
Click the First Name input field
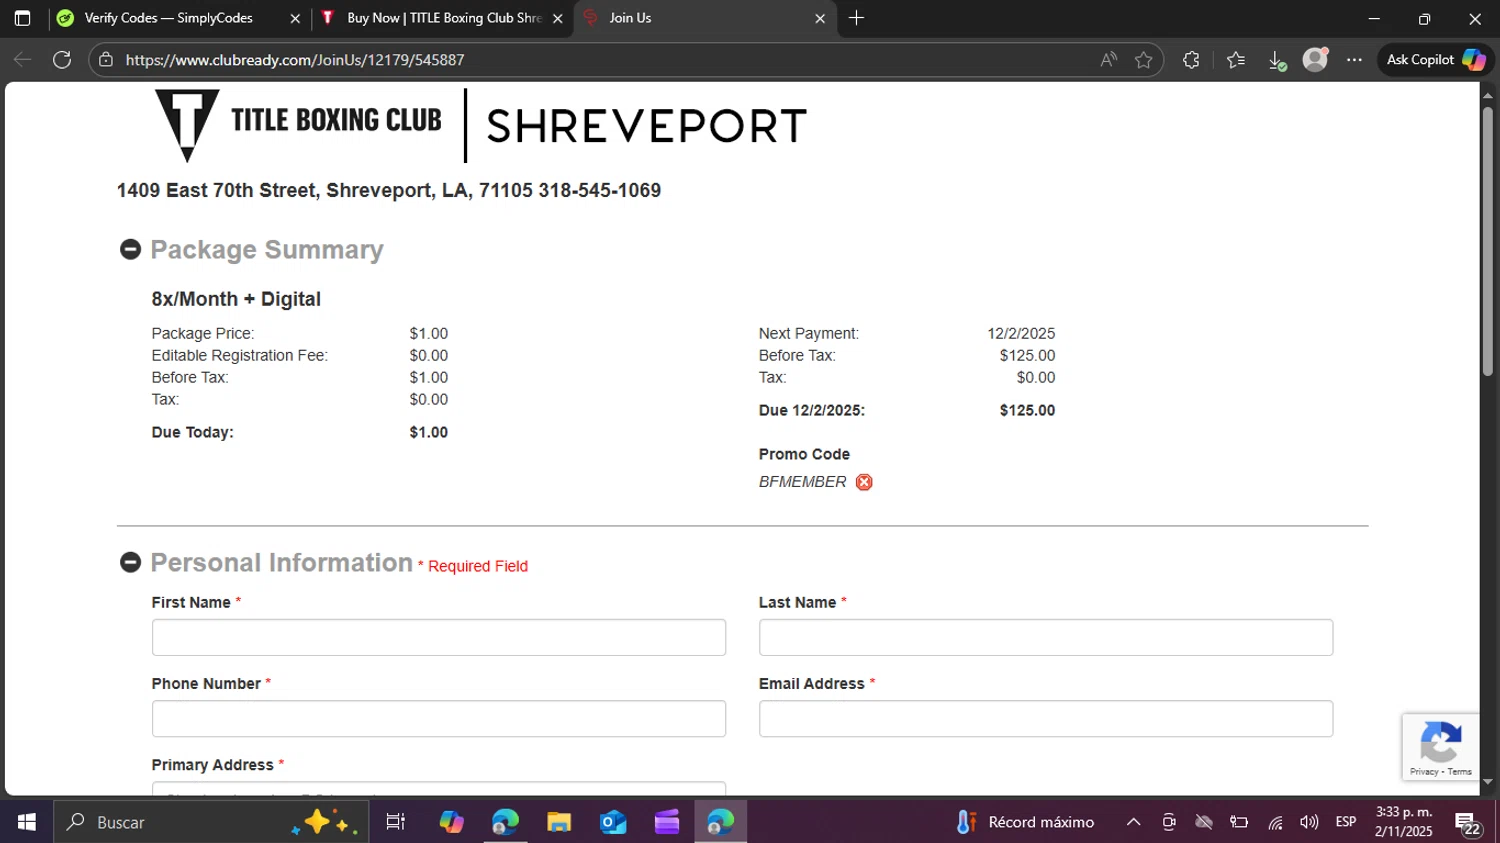click(x=439, y=637)
